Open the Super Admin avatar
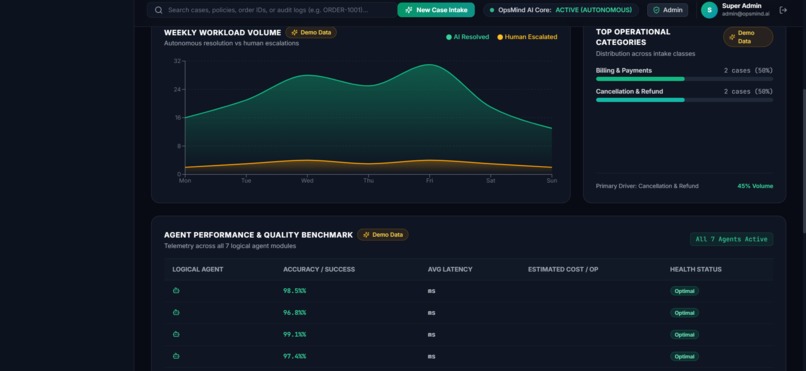The width and height of the screenshot is (806, 371). pyautogui.click(x=709, y=10)
